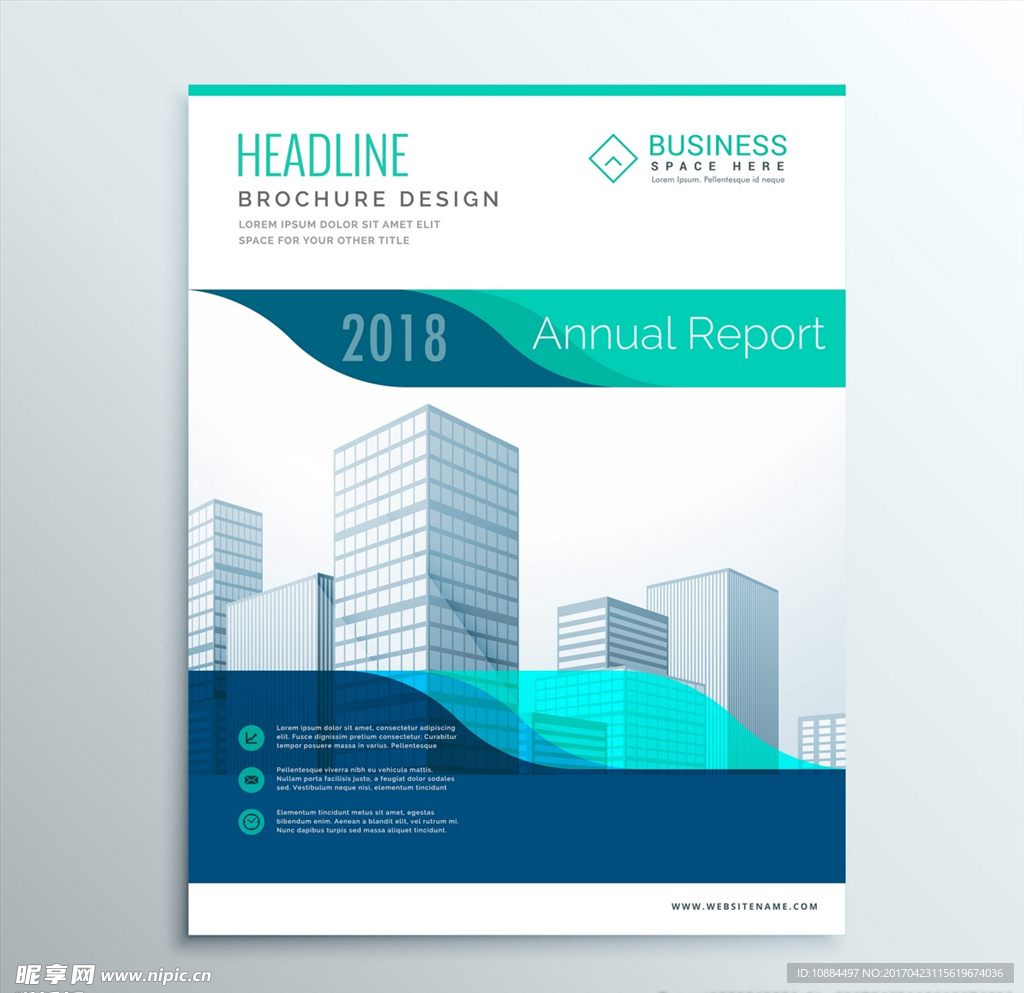Click the chart icon beside first paragraph
Viewport: 1024px width, 993px height.
point(251,738)
